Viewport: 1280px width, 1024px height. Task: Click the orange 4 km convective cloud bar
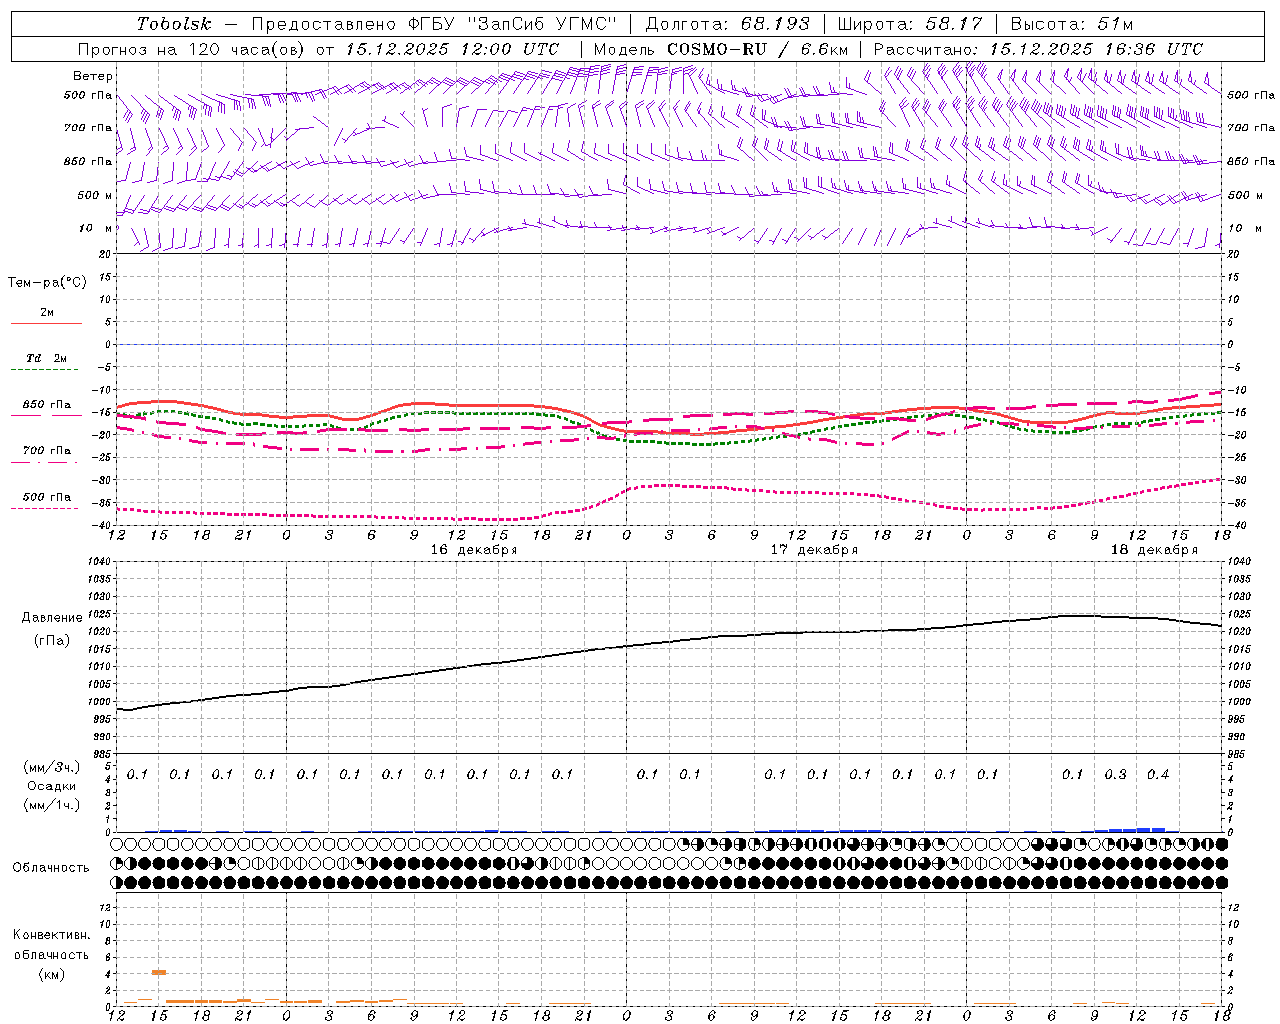pyautogui.click(x=158, y=972)
